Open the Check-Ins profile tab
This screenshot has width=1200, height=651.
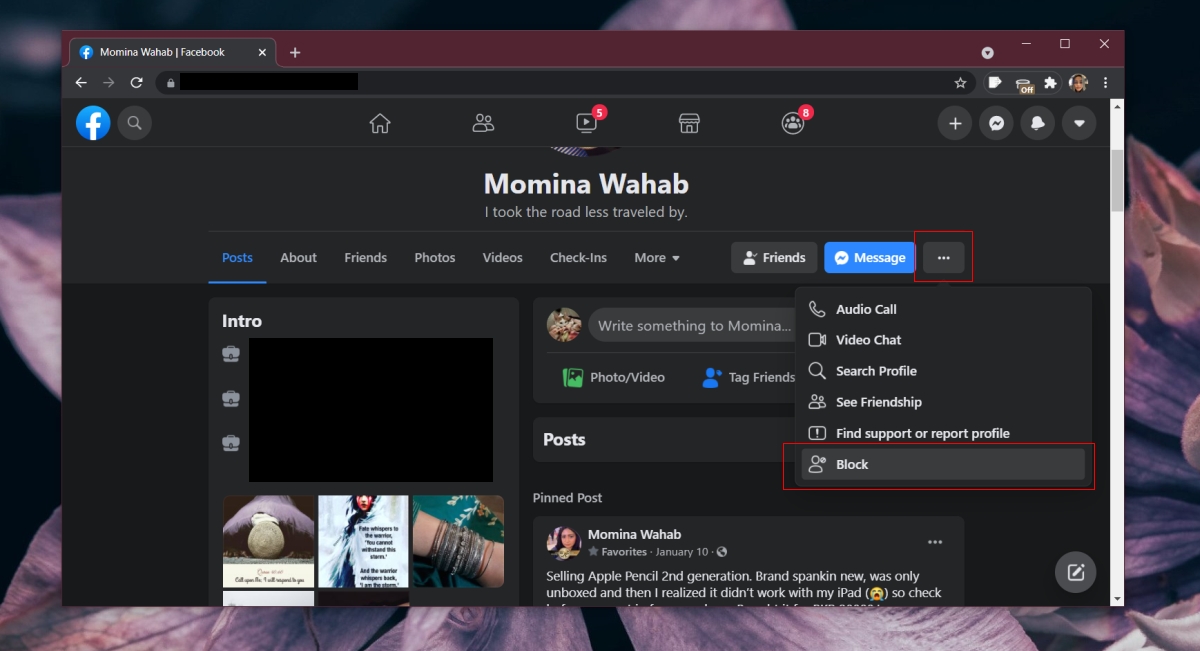(578, 258)
